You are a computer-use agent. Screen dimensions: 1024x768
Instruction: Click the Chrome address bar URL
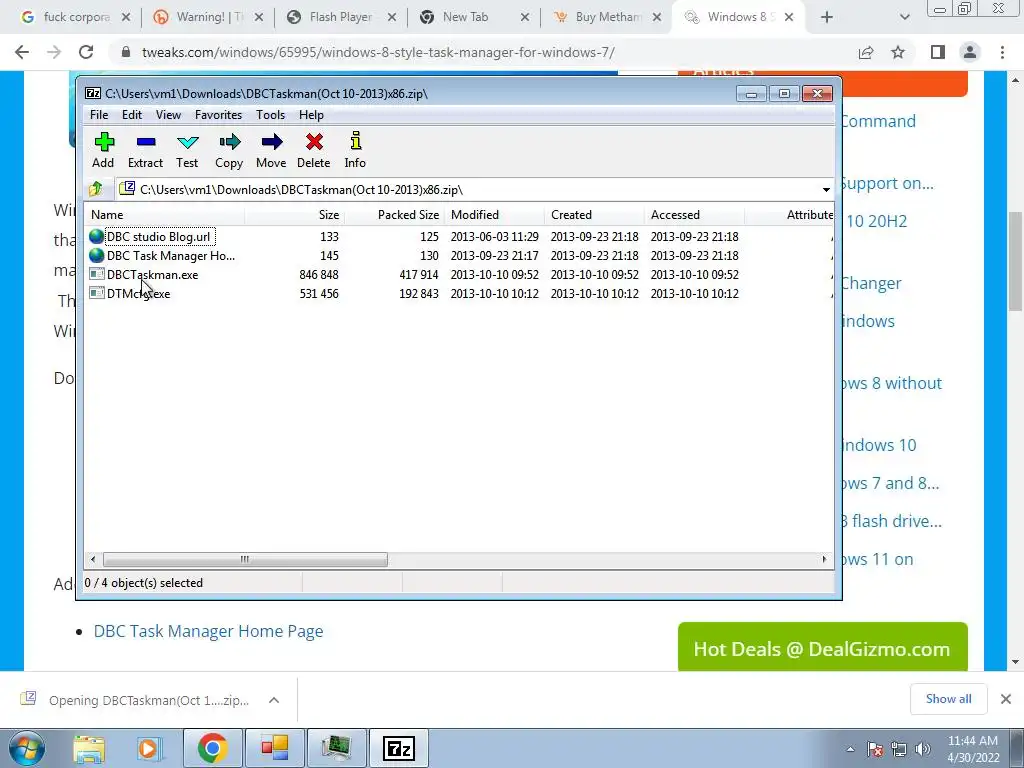pos(378,52)
